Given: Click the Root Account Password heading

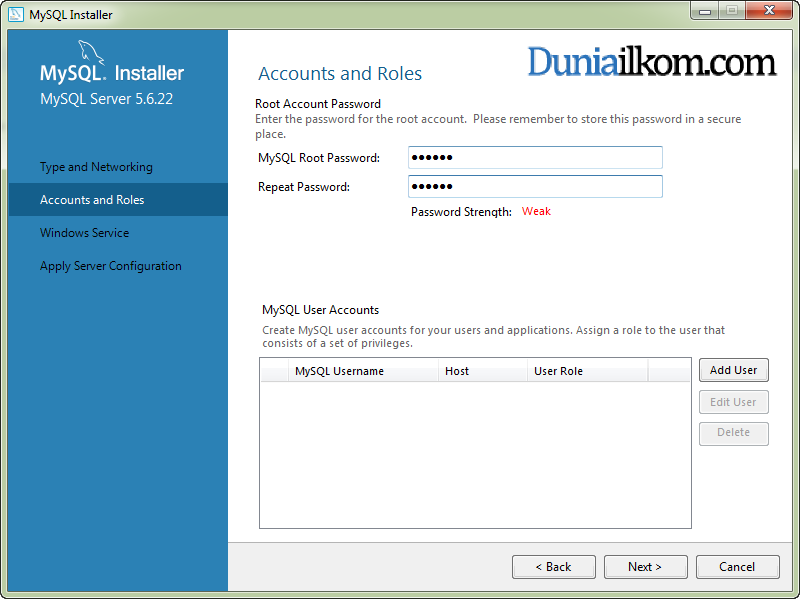Looking at the screenshot, I should coord(318,104).
